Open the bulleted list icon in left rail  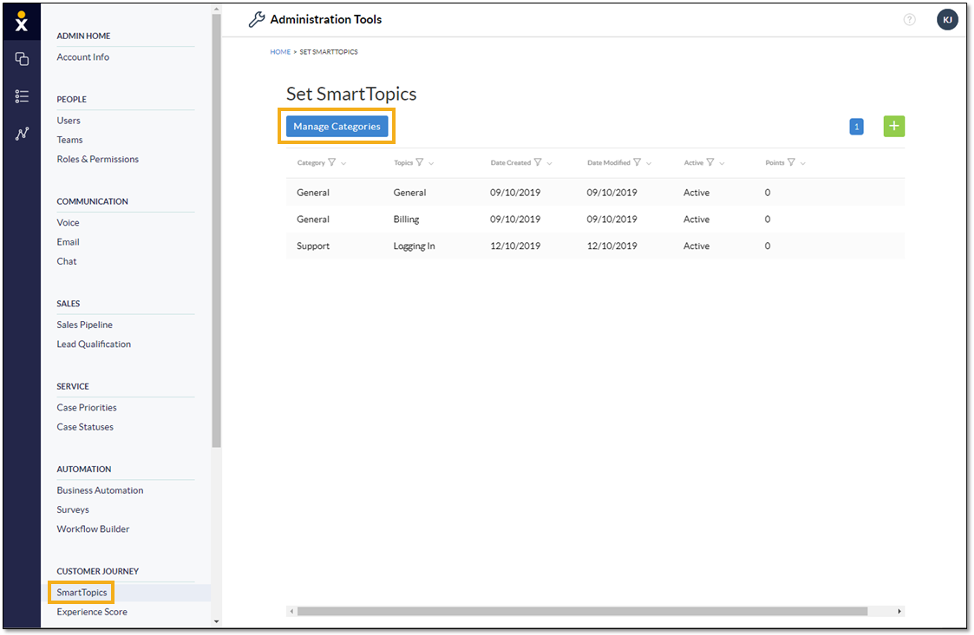click(x=21, y=96)
